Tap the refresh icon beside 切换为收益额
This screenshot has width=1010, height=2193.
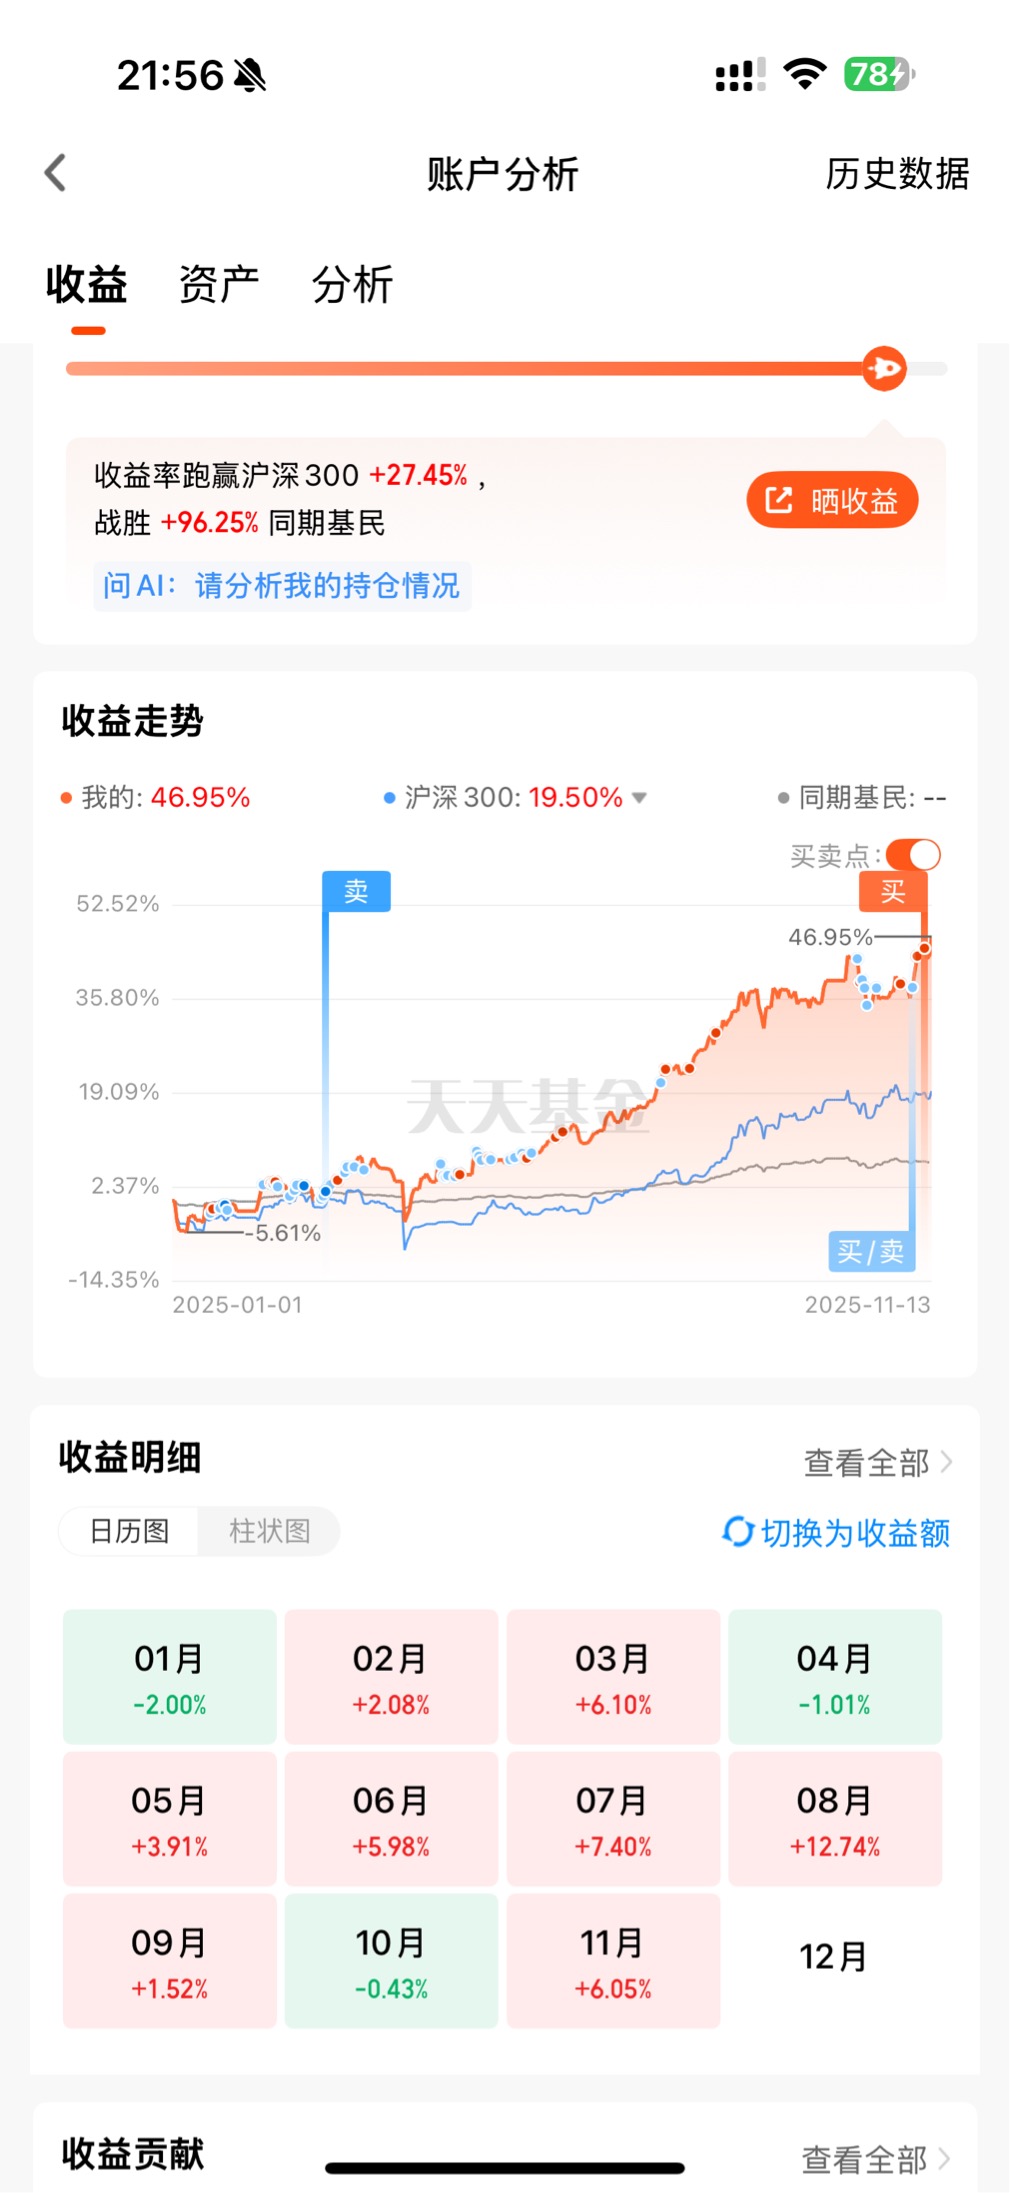pyautogui.click(x=738, y=1531)
